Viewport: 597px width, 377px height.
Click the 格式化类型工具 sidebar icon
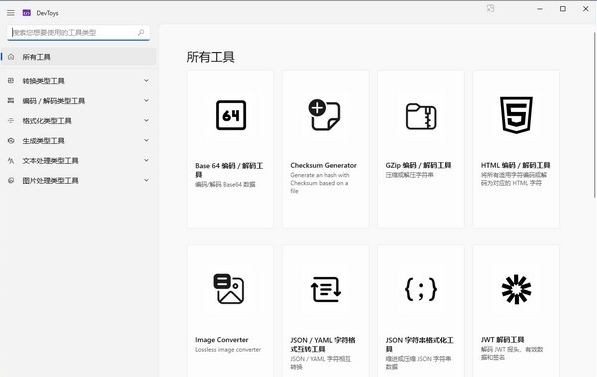point(11,121)
